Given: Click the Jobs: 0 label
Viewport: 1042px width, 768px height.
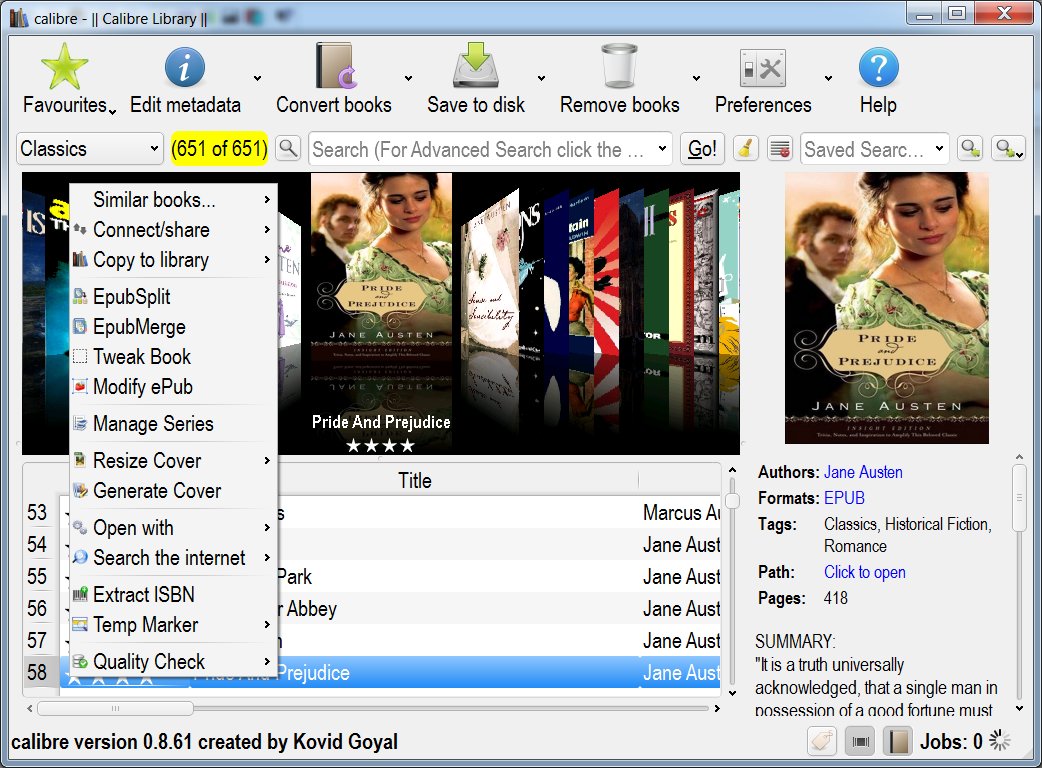Looking at the screenshot, I should 951,741.
